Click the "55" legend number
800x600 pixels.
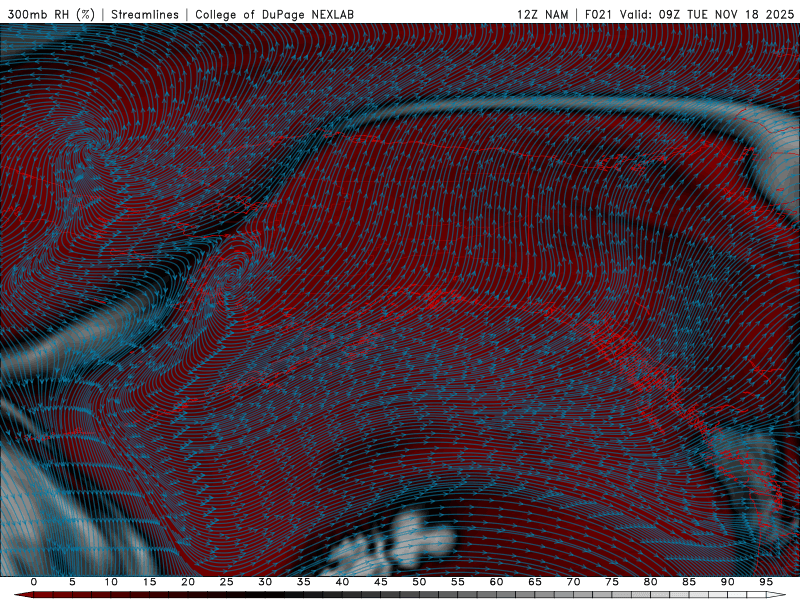[458, 582]
